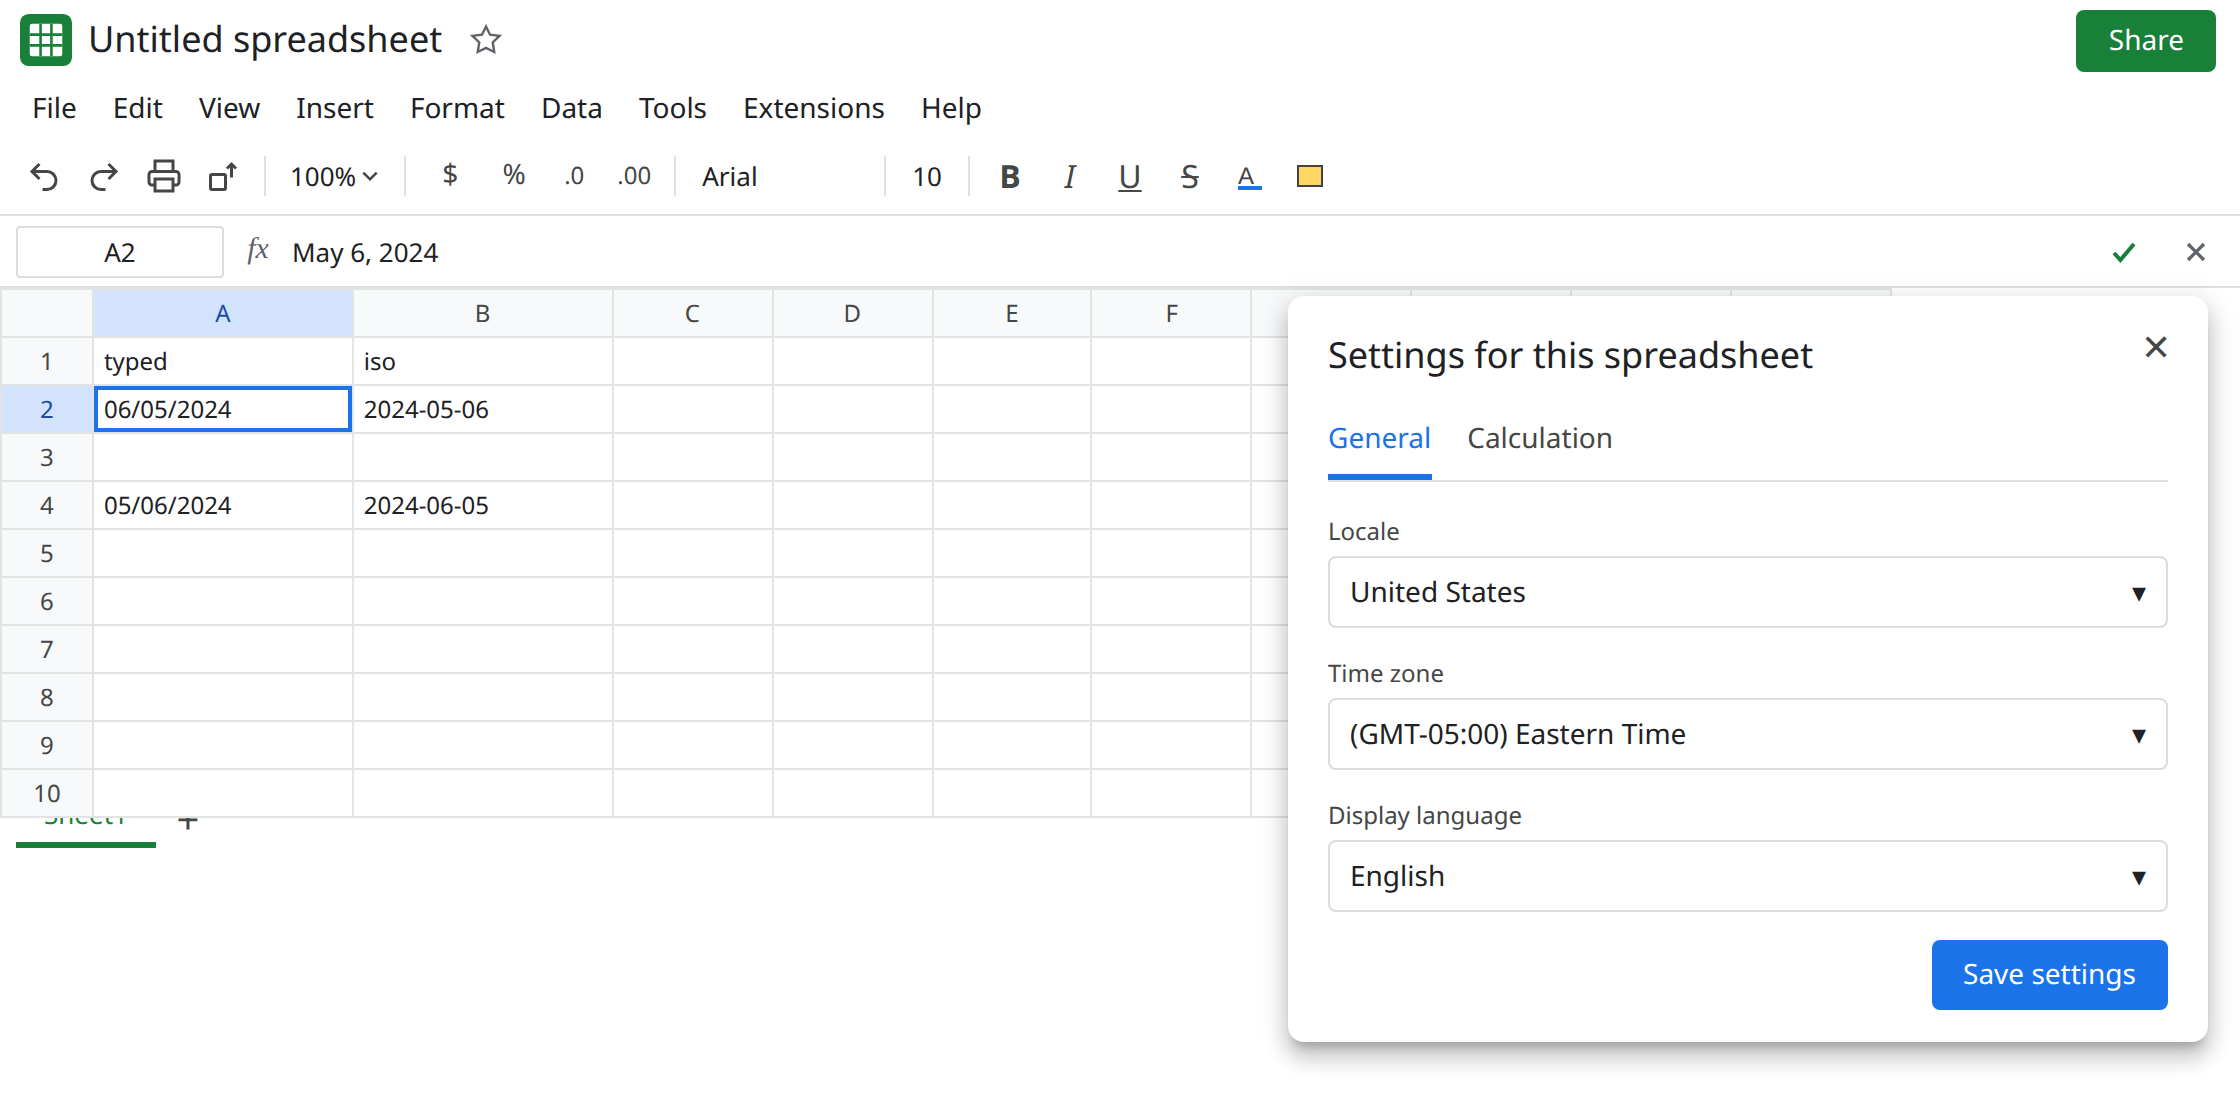Screen dimensions: 2240x1120
Task: Open the Sheets home grid icon
Action: tap(46, 40)
